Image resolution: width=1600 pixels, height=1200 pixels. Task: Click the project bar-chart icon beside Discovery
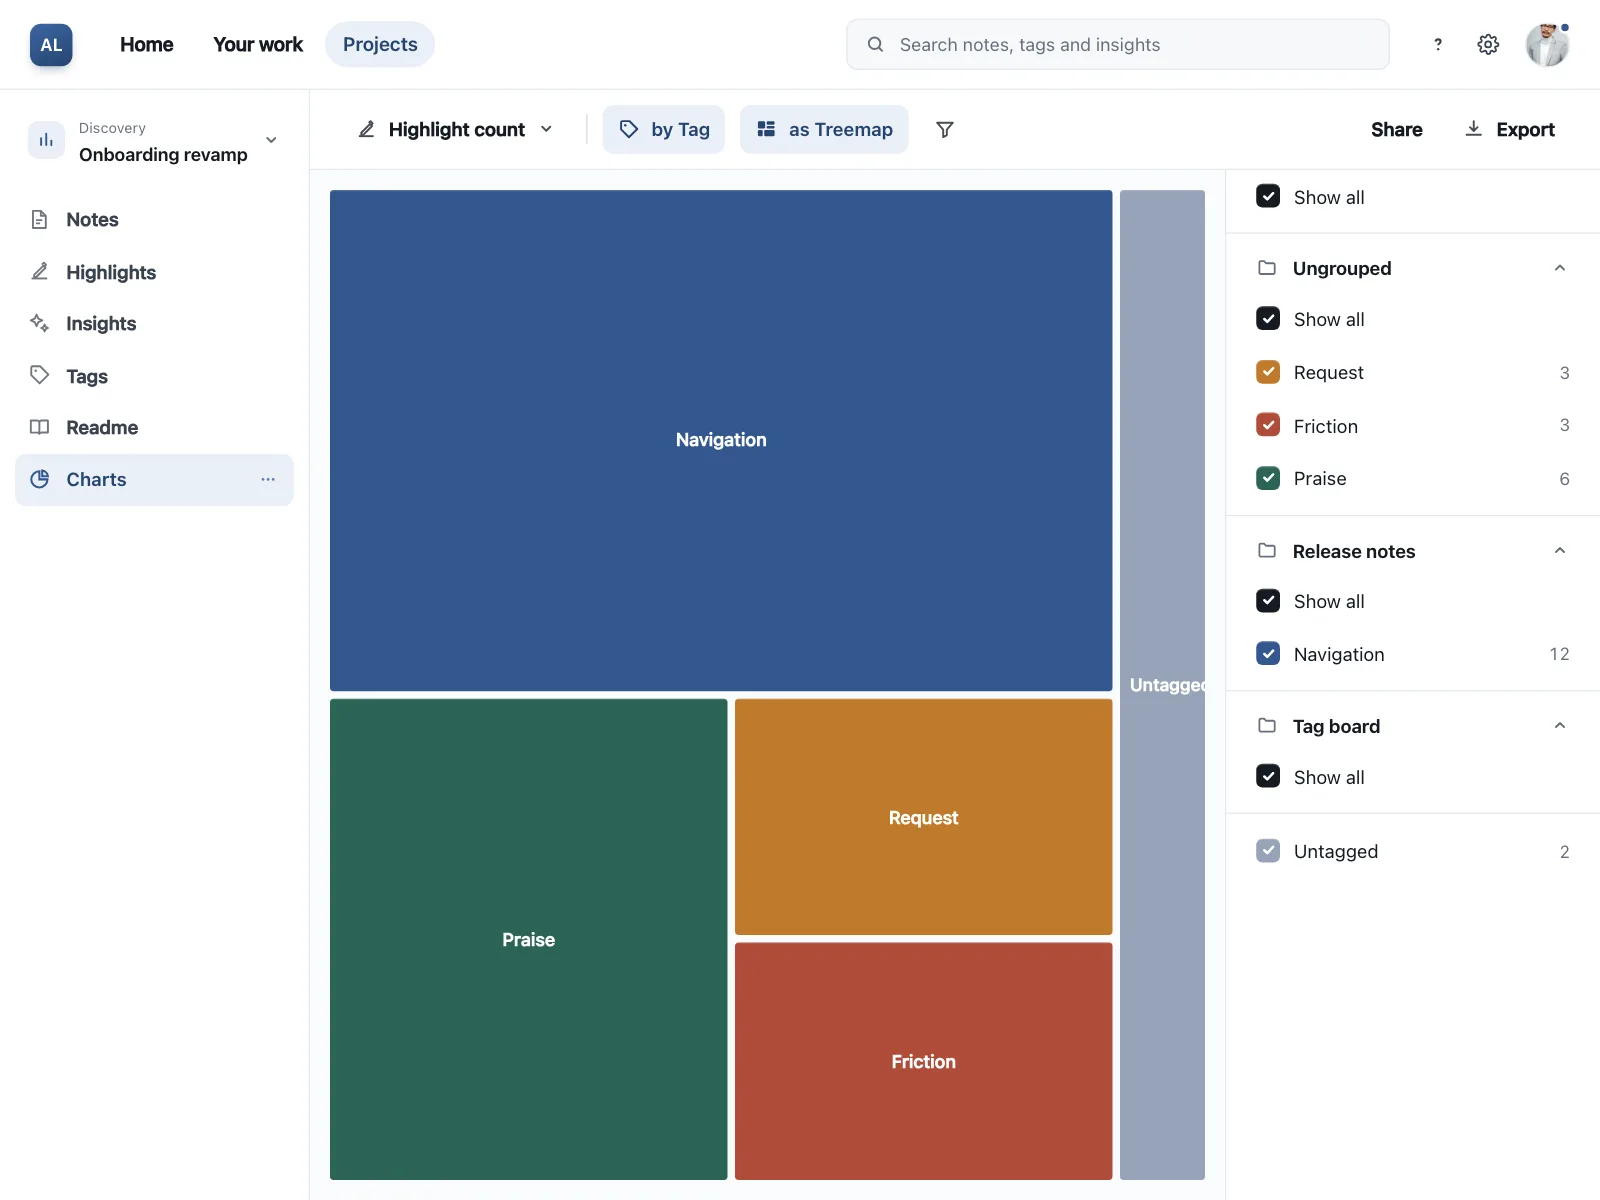[x=46, y=140]
